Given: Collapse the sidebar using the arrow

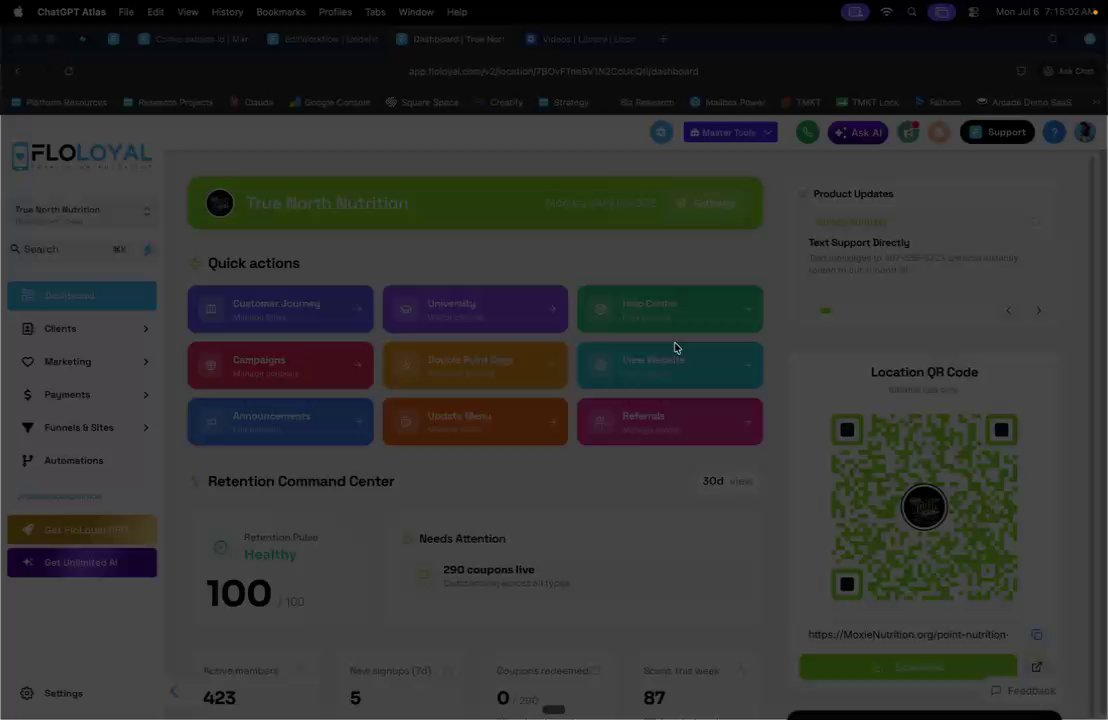Looking at the screenshot, I should [174, 692].
